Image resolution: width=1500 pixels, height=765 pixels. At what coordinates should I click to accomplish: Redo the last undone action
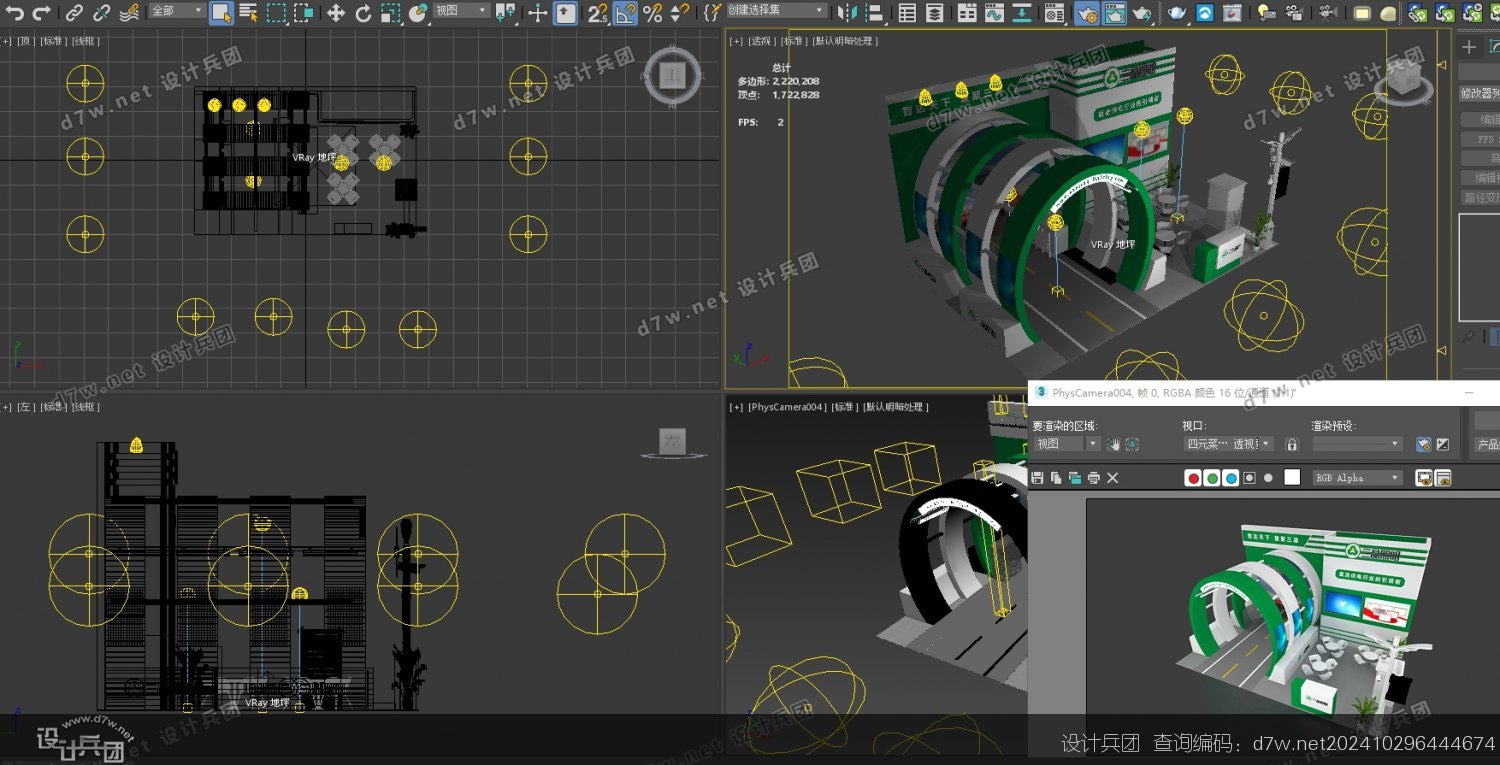[x=41, y=13]
